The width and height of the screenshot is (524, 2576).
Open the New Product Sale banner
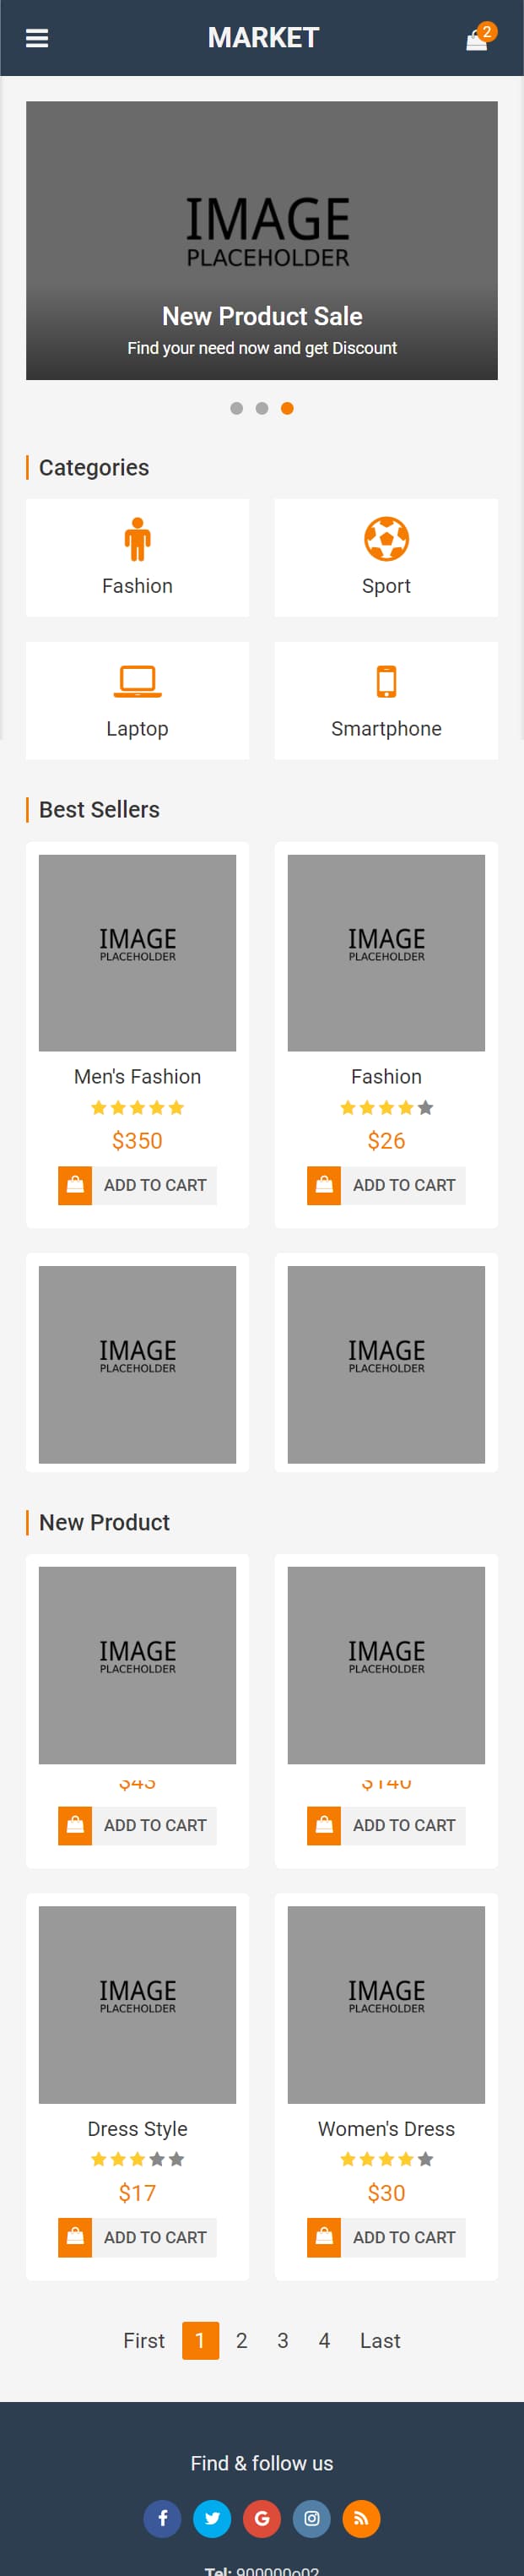[x=262, y=240]
